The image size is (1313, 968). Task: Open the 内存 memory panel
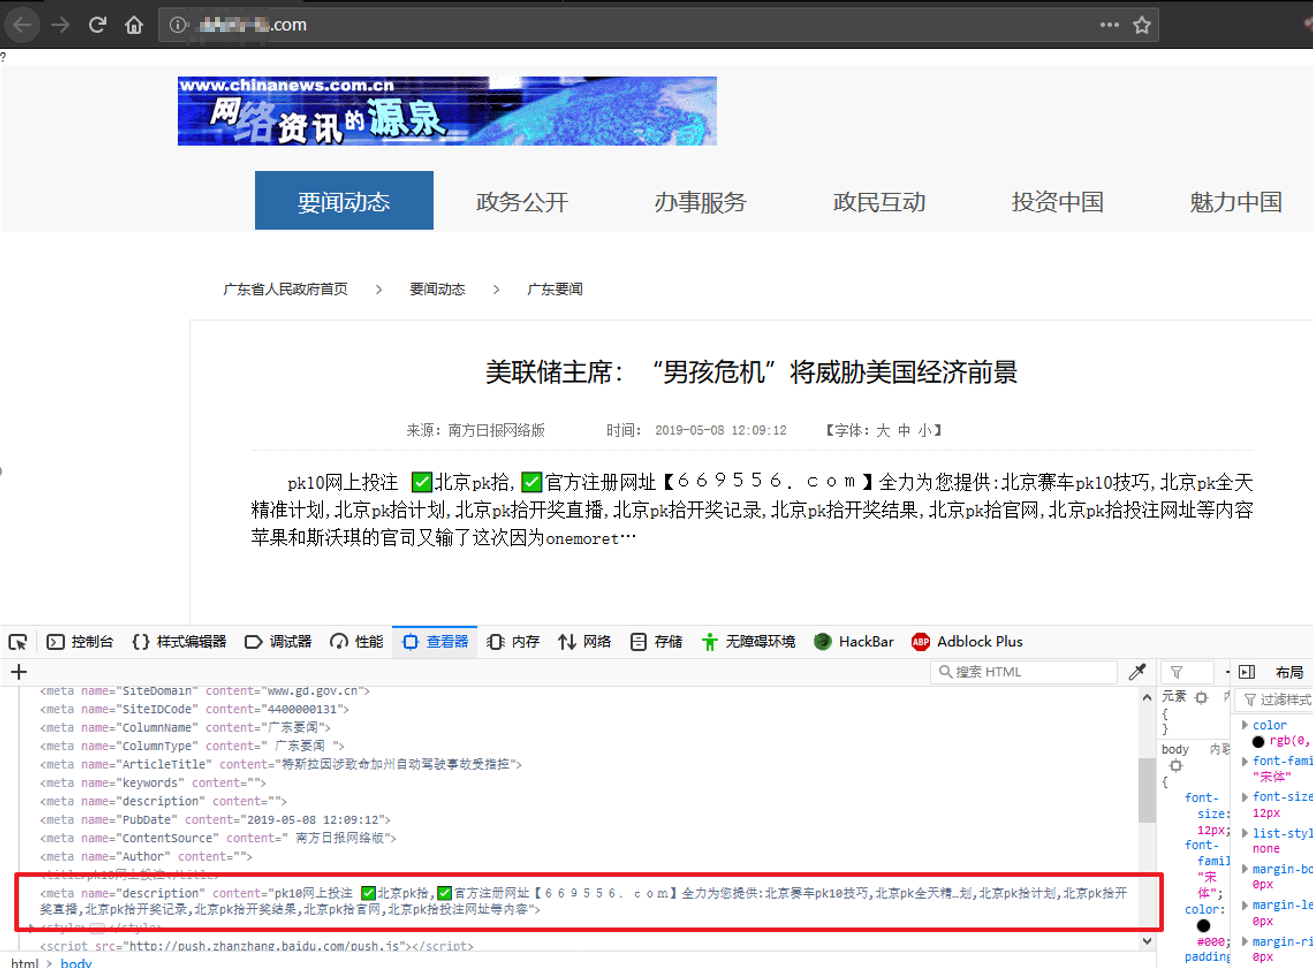513,642
